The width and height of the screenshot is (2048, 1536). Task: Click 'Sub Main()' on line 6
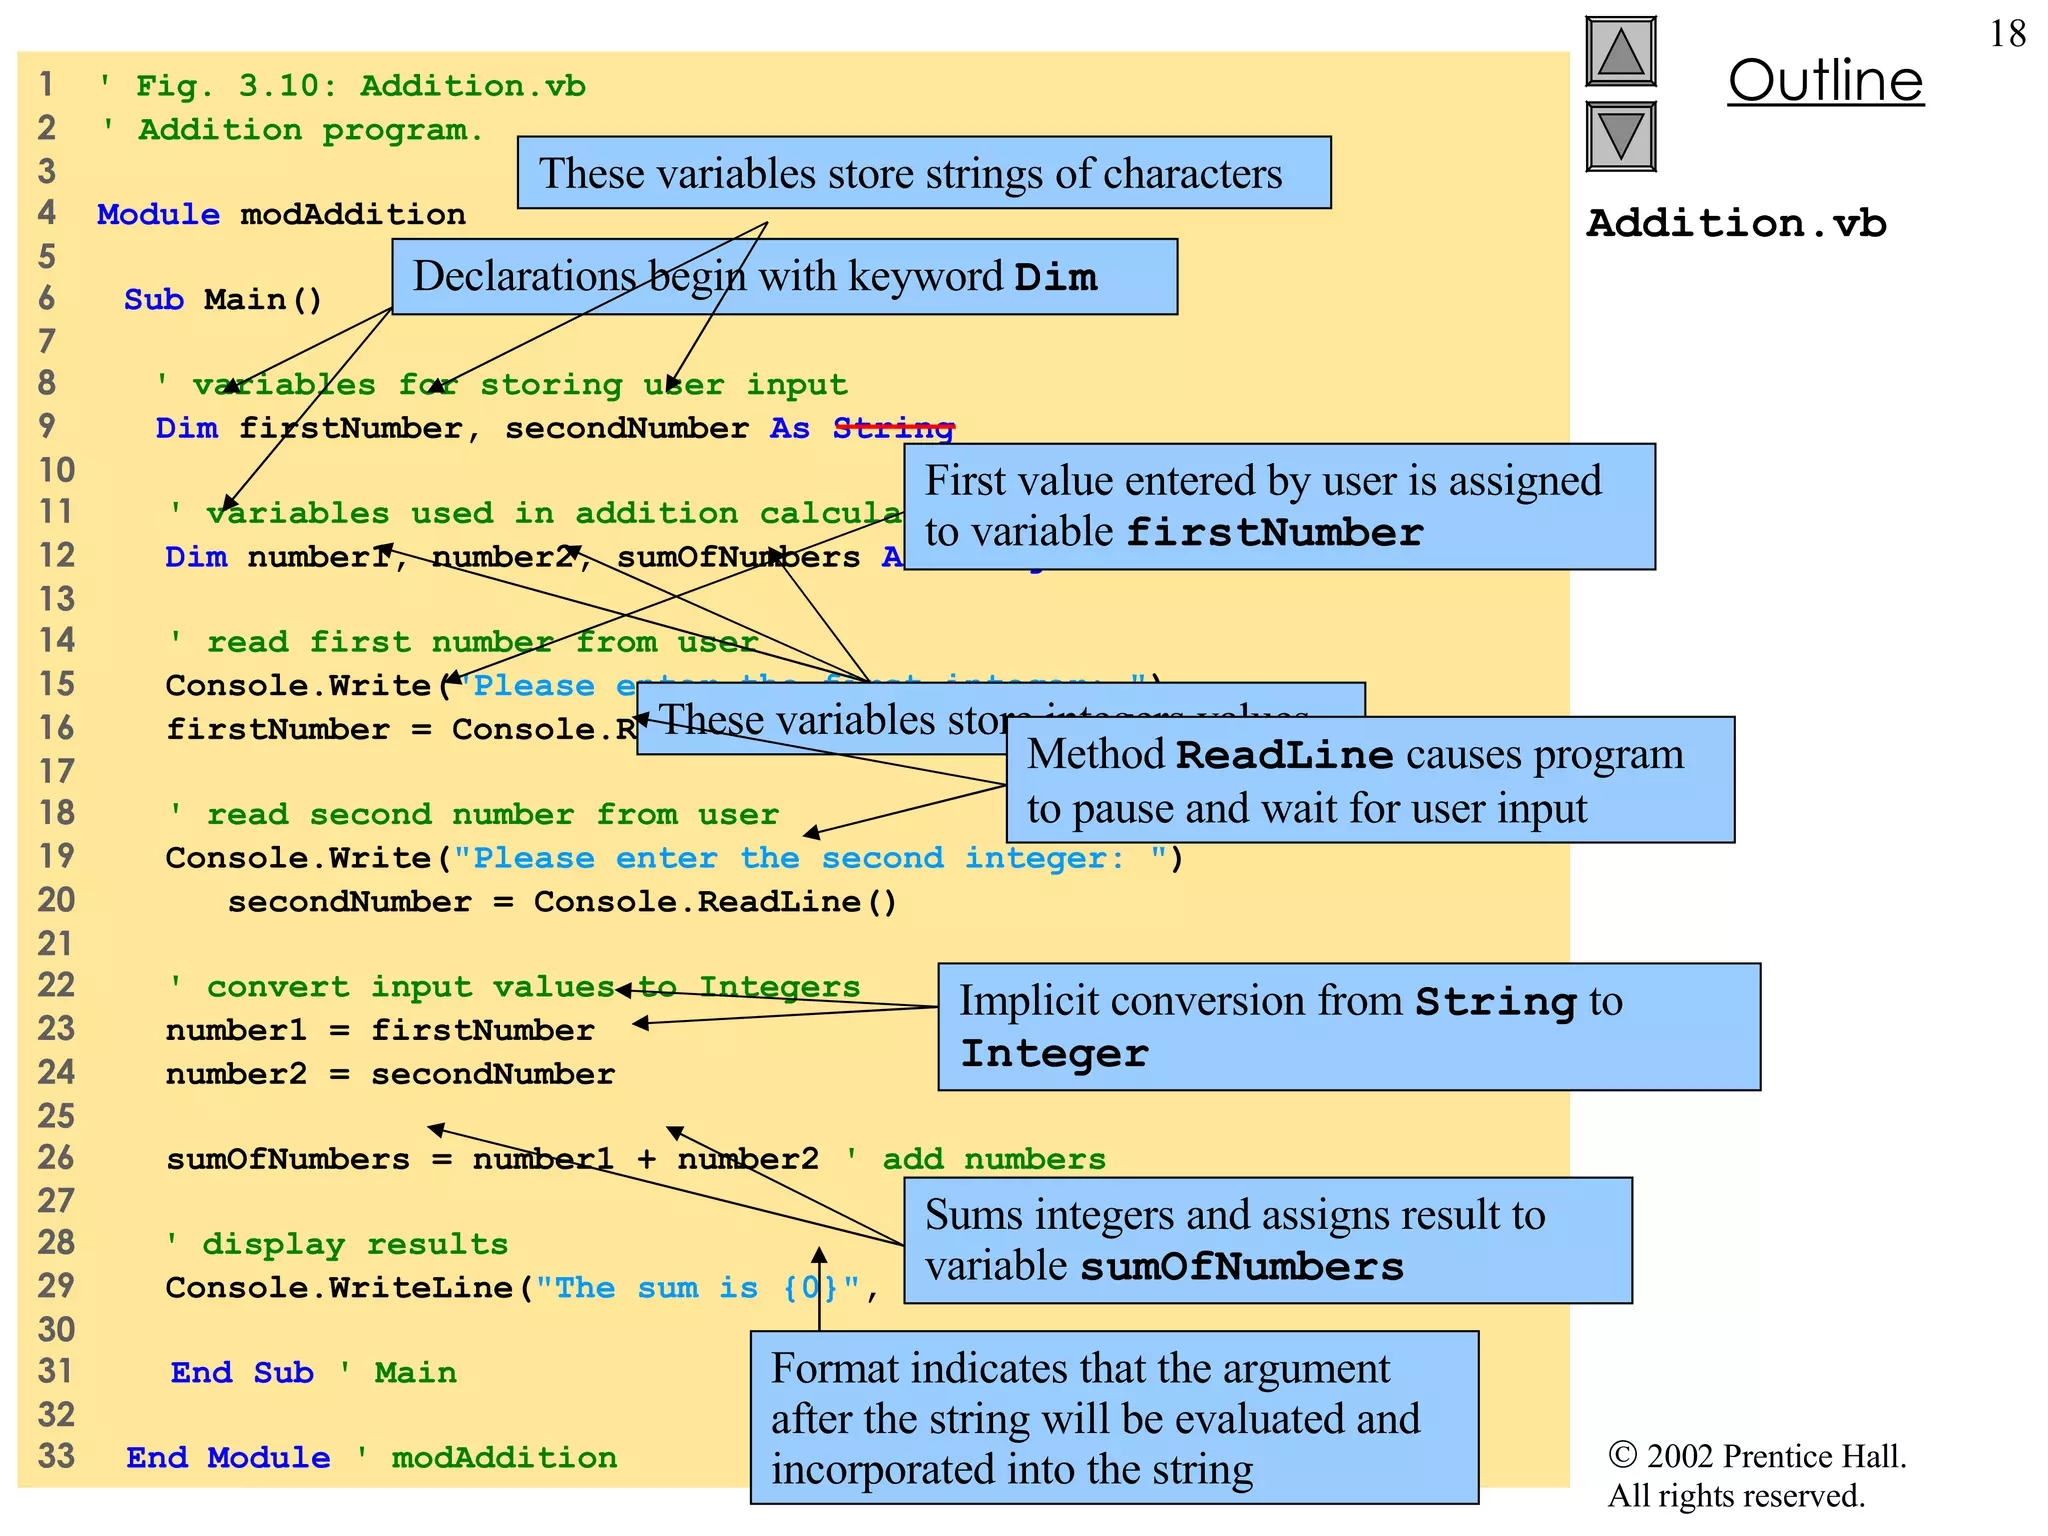(x=223, y=300)
